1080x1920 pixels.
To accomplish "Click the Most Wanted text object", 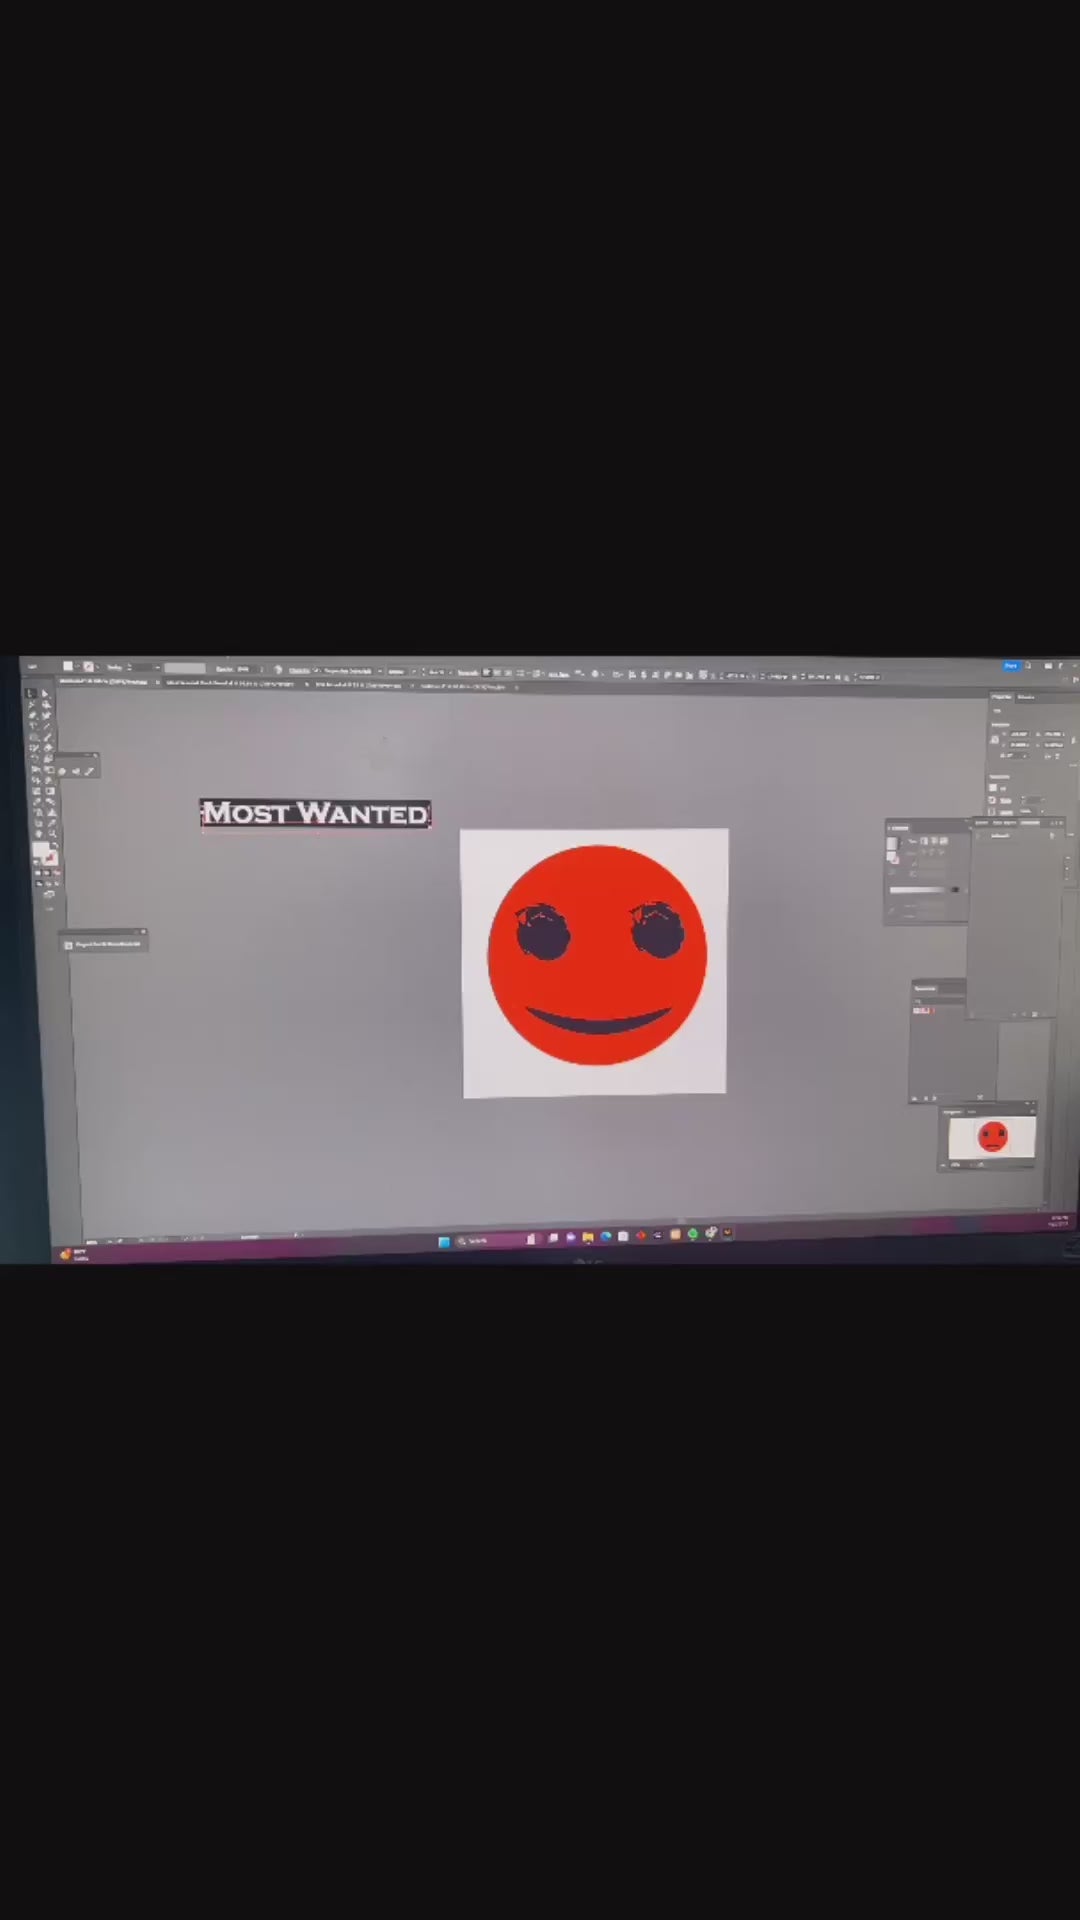I will tap(315, 813).
